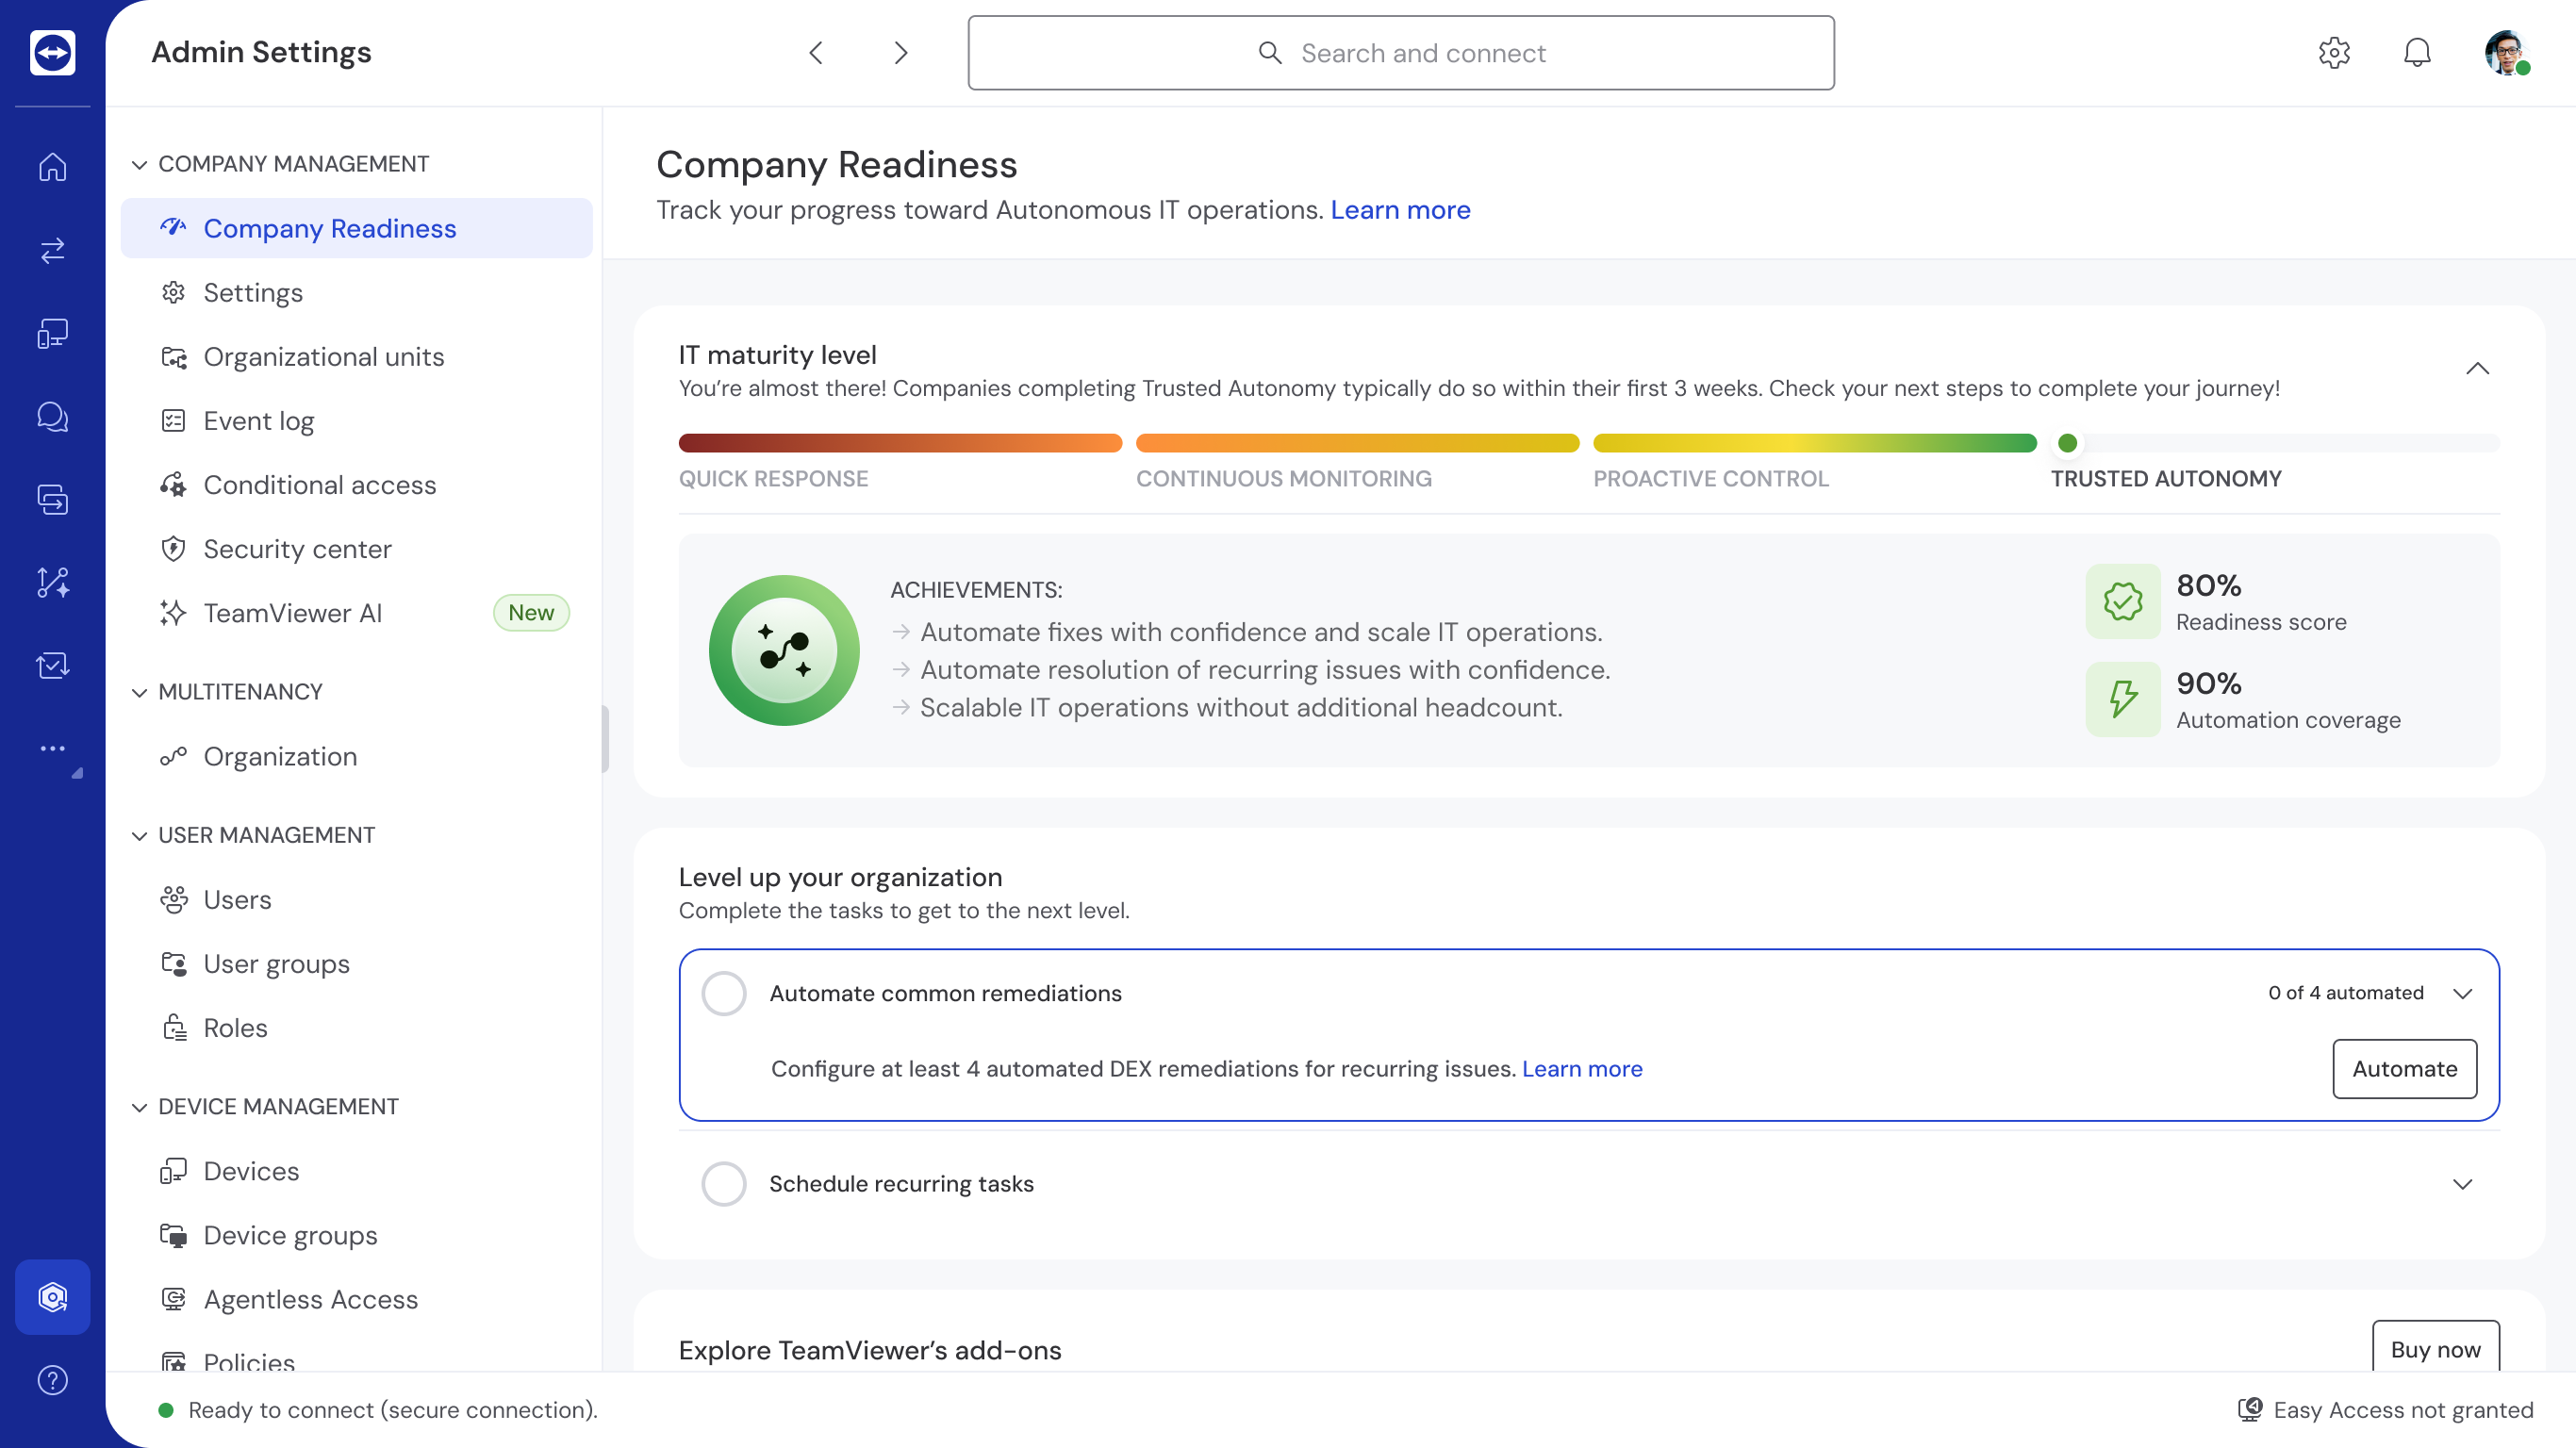The width and height of the screenshot is (2576, 1448).
Task: Click the three-dots More icon
Action: tap(52, 748)
